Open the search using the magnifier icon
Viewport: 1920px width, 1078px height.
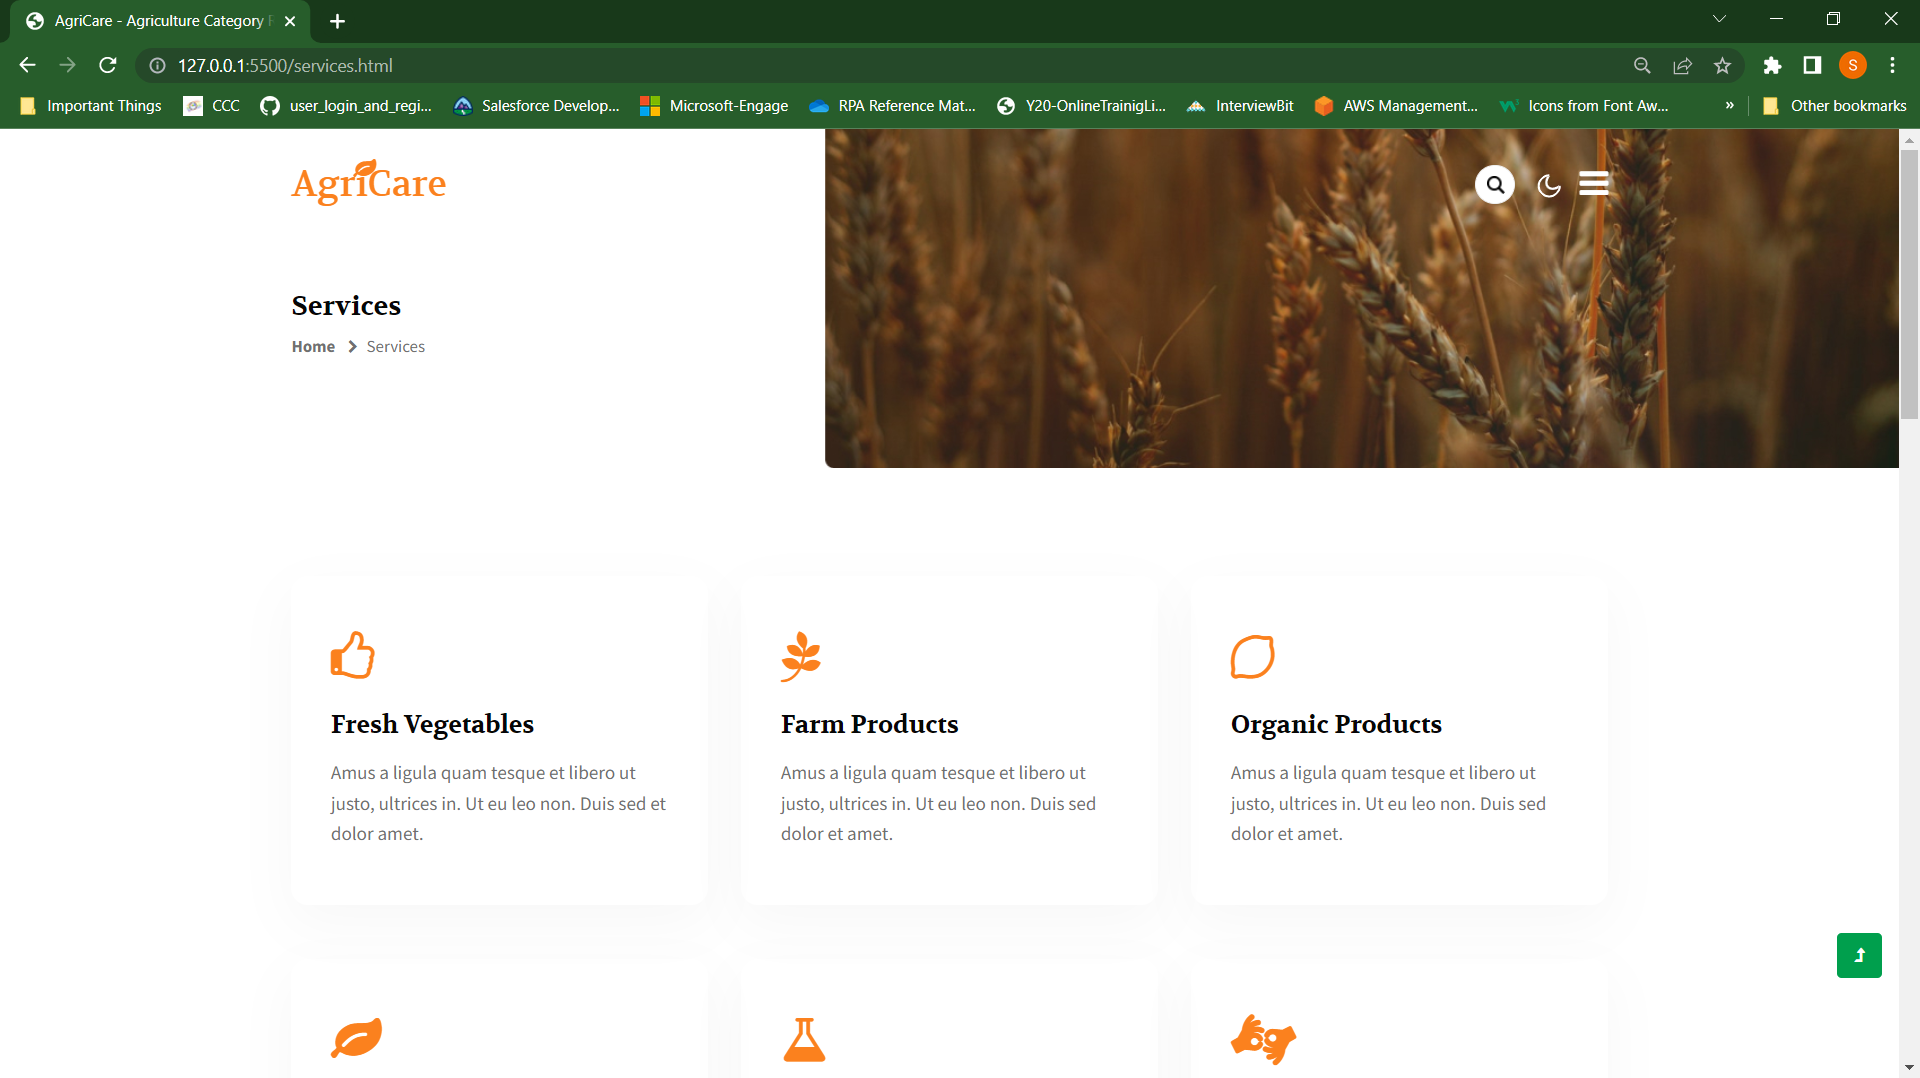coord(1494,184)
